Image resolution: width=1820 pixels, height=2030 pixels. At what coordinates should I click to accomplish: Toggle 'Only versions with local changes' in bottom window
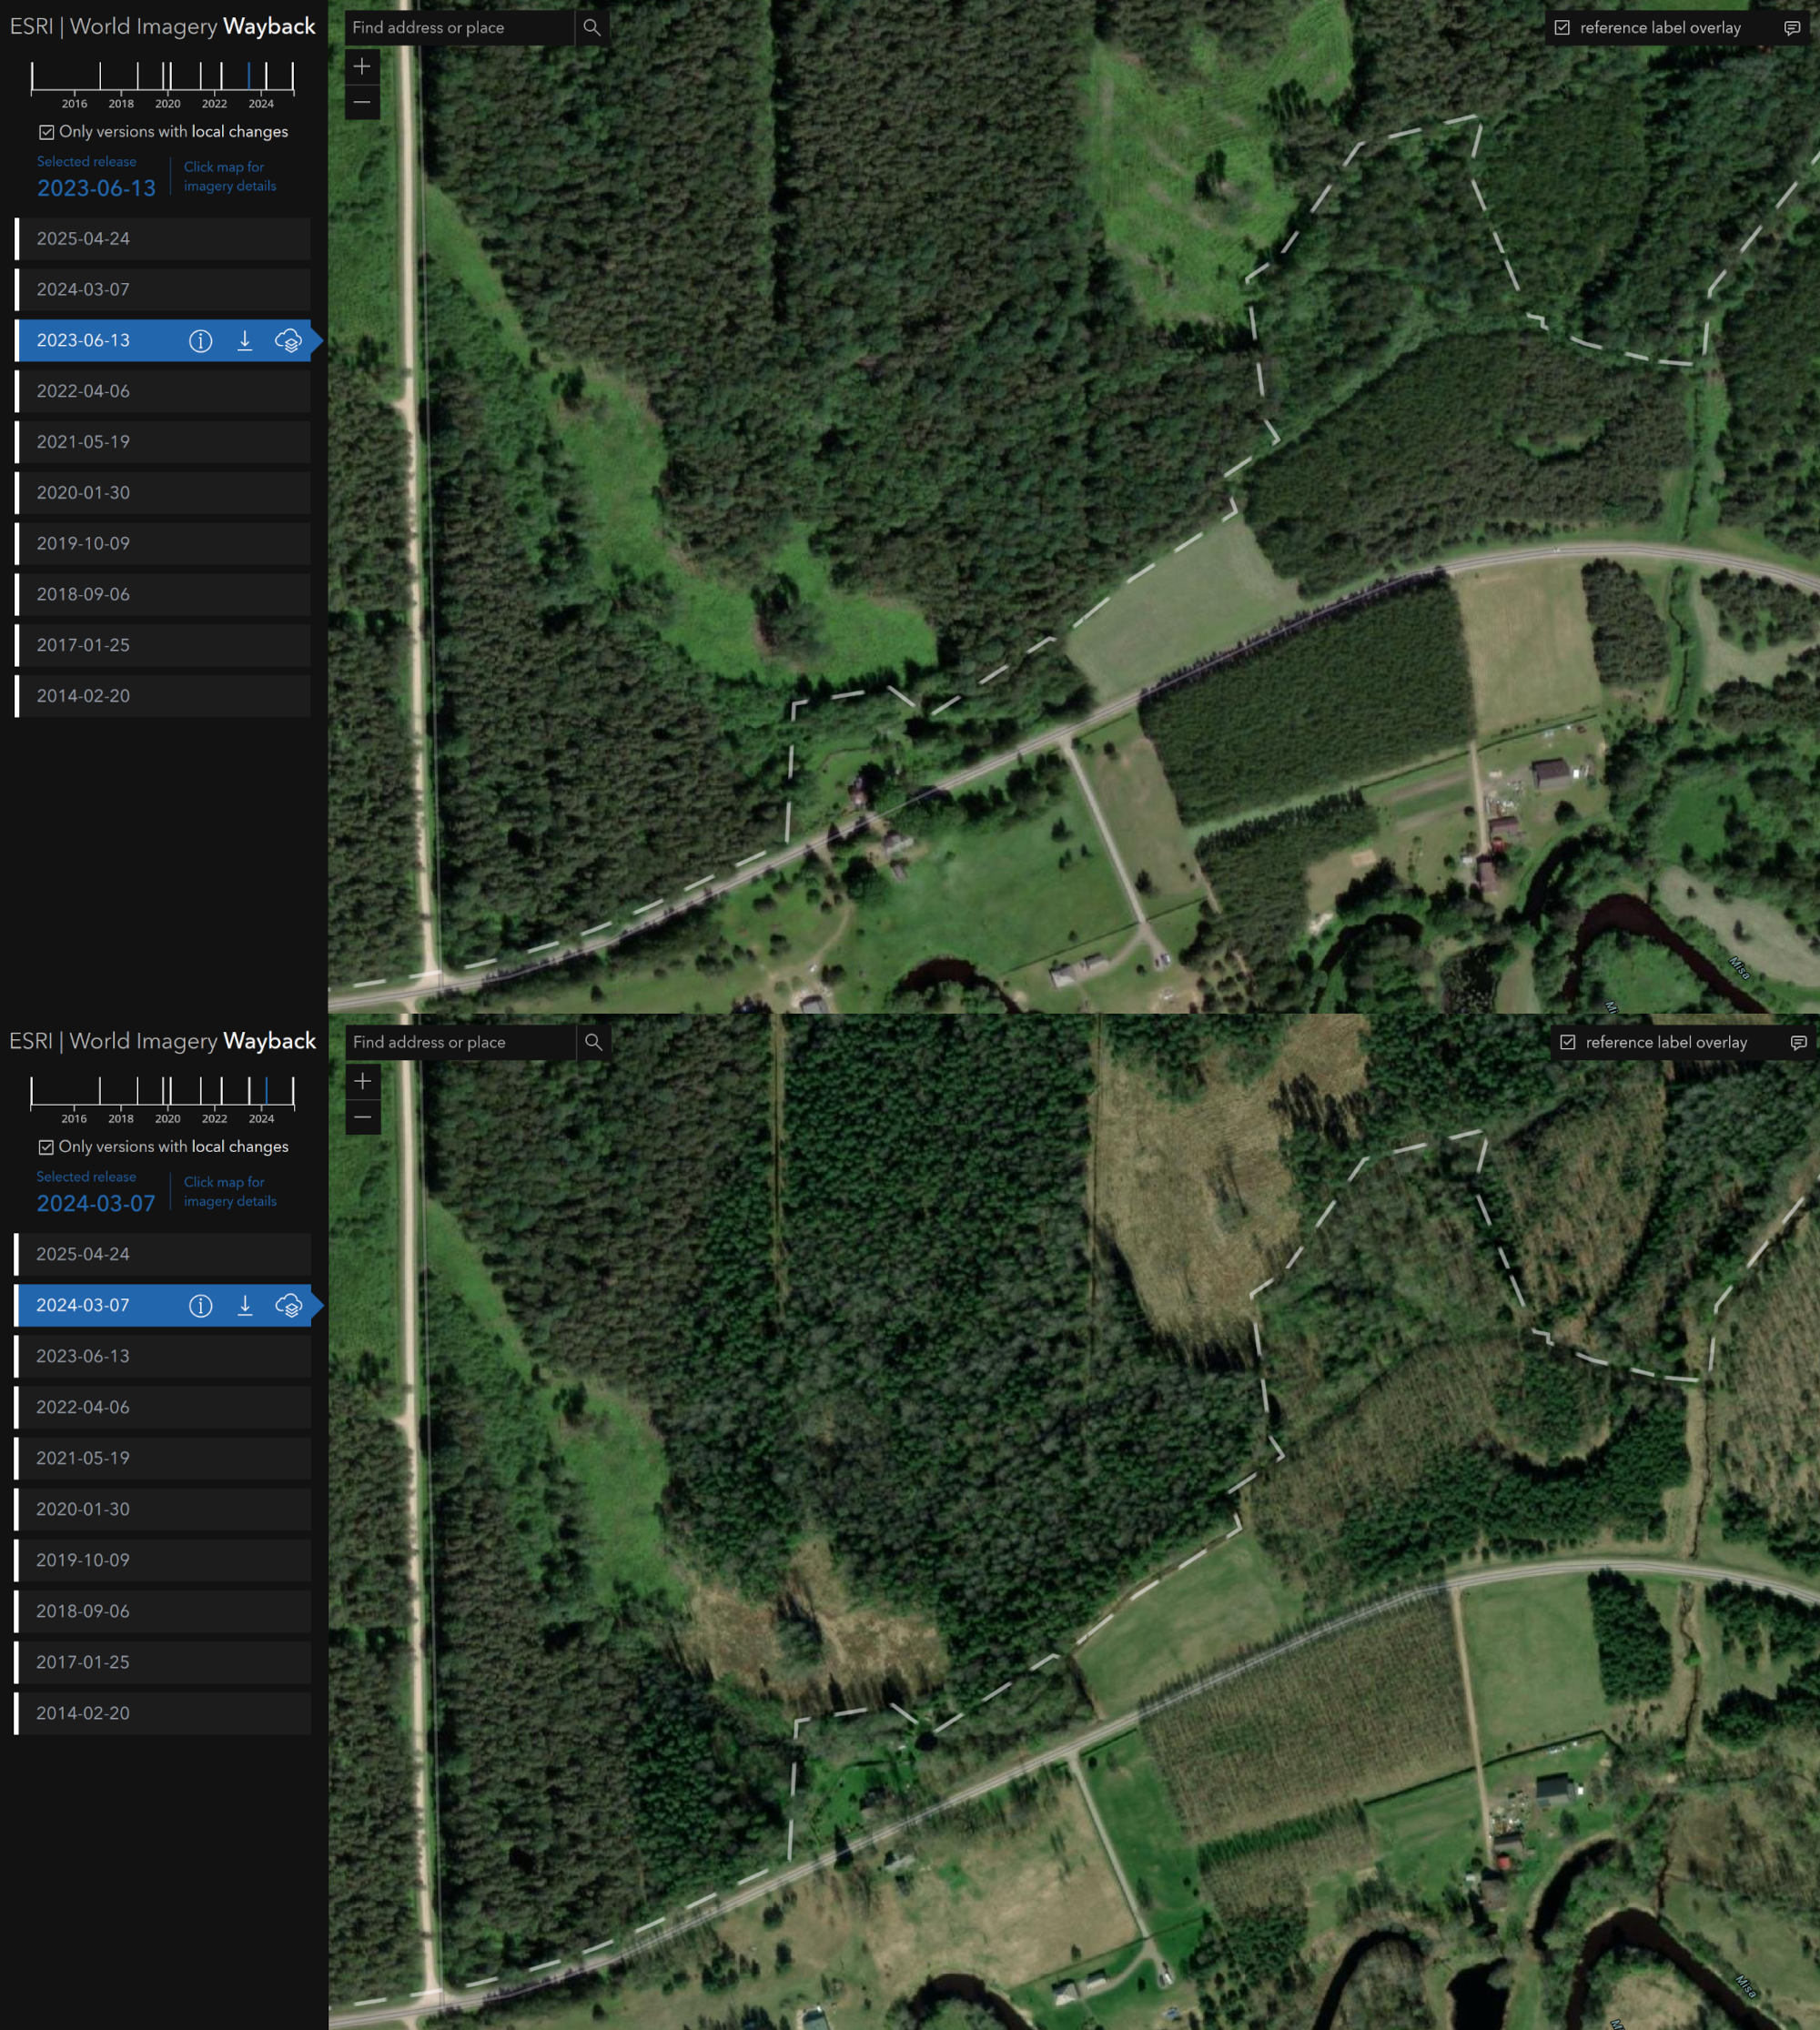[x=46, y=1147]
